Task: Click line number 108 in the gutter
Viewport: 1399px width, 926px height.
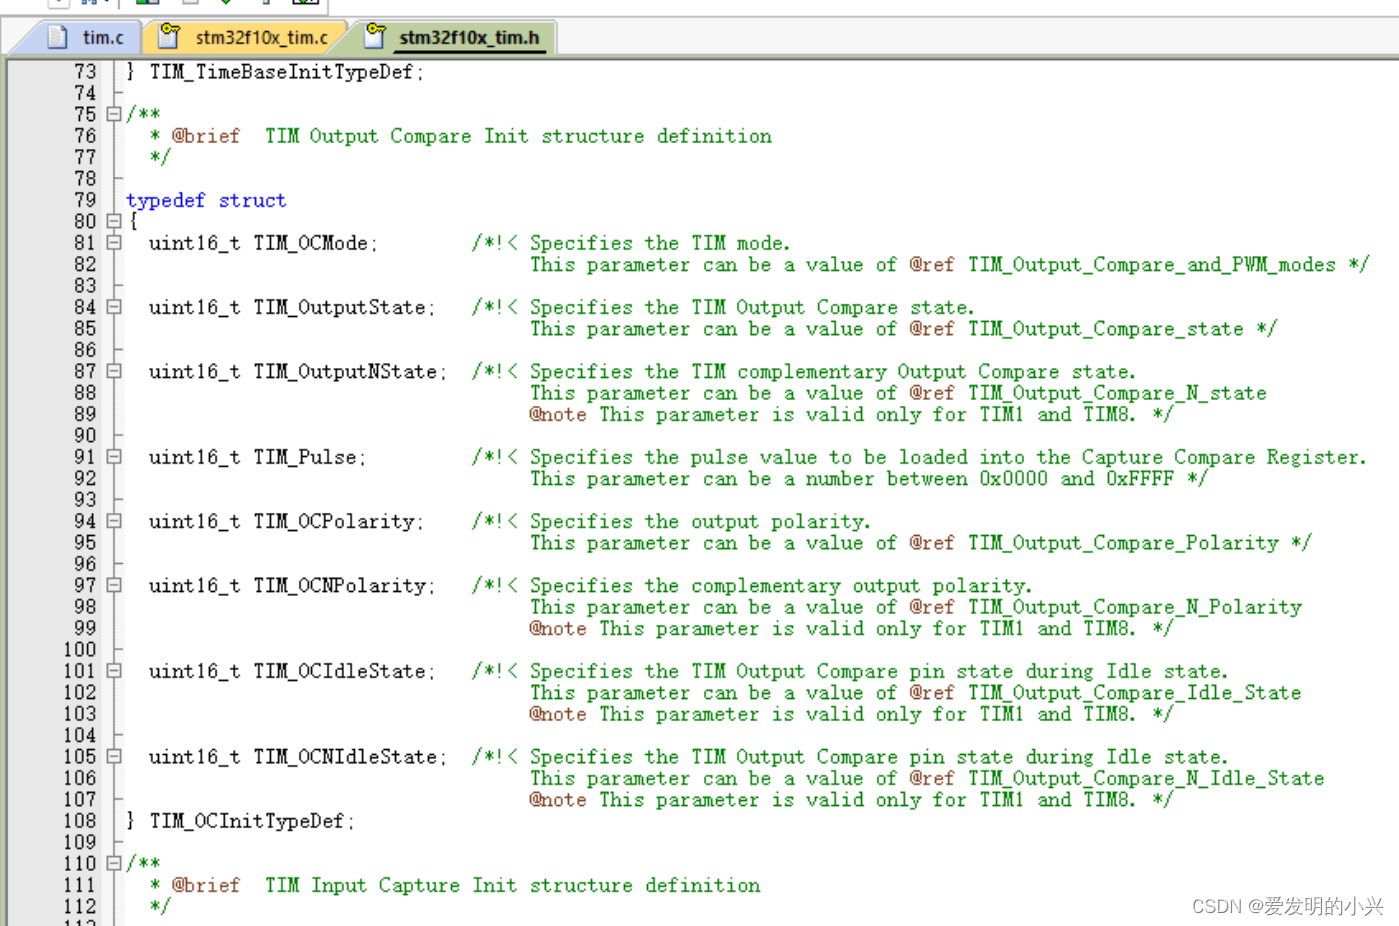Action: coord(80,821)
